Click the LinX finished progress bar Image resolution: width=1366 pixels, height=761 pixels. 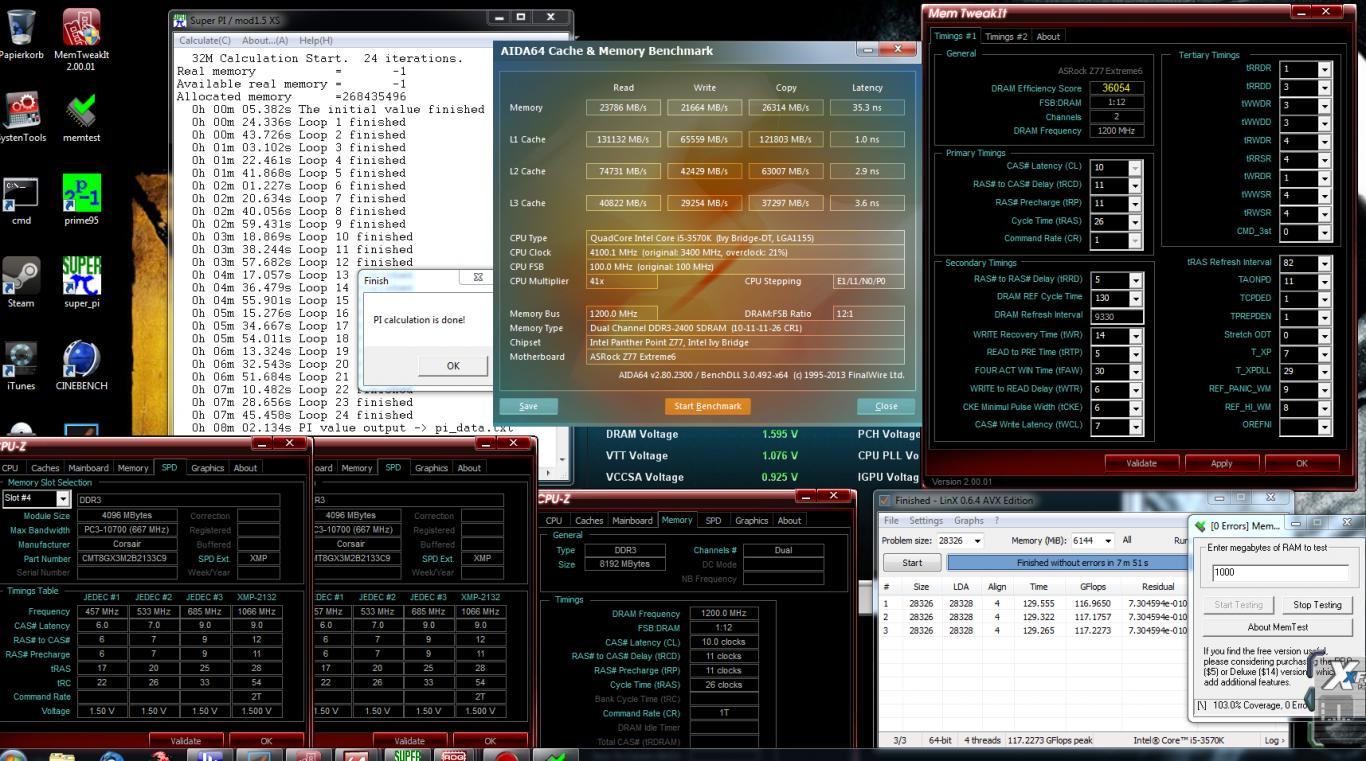[1068, 563]
